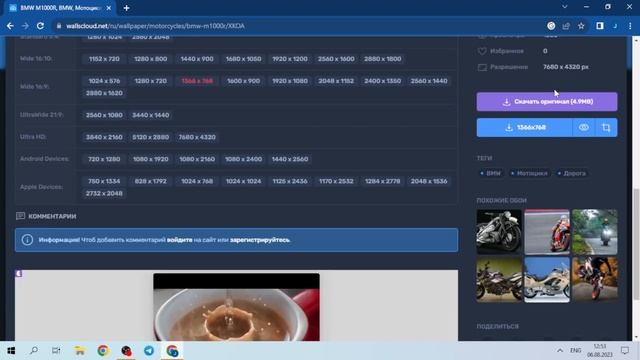Preview wallpaper with the eye icon
The image size is (640, 360).
tap(584, 127)
